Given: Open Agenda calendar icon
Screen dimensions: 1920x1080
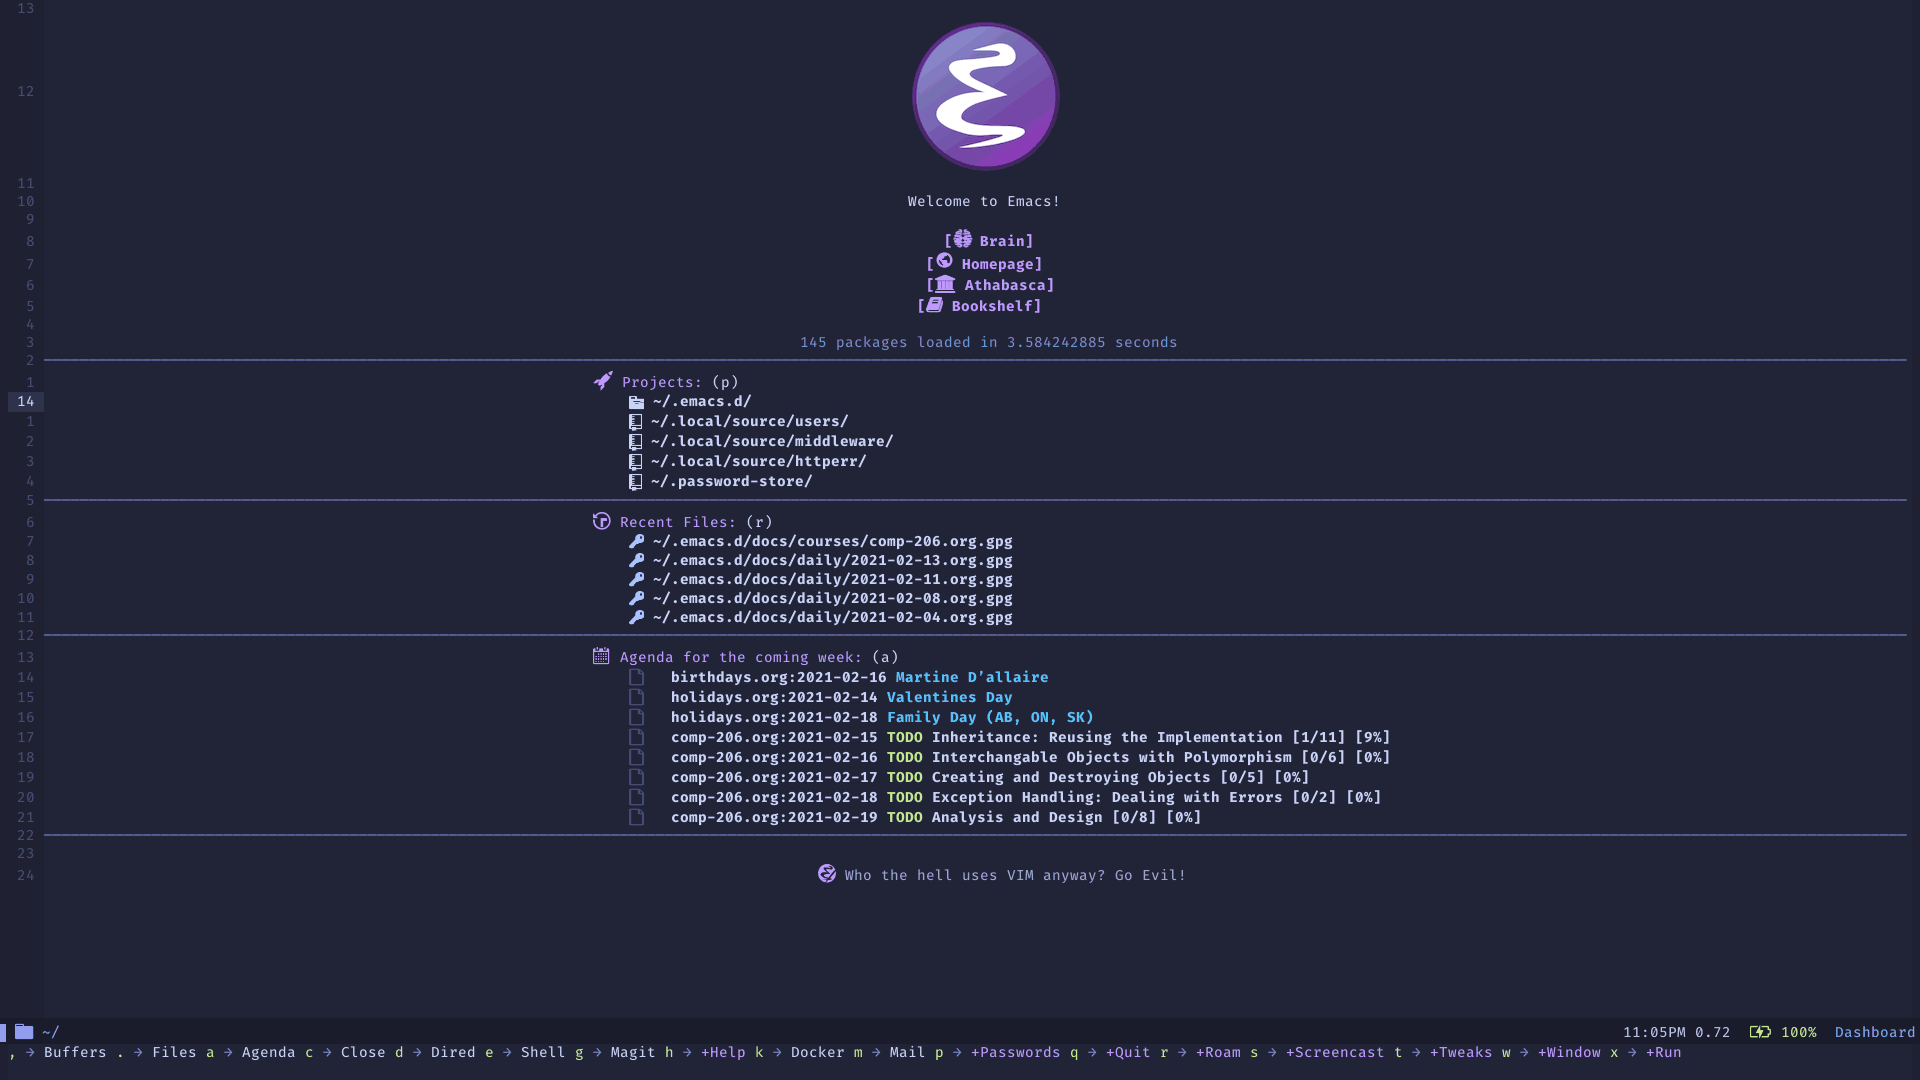Looking at the screenshot, I should [599, 657].
